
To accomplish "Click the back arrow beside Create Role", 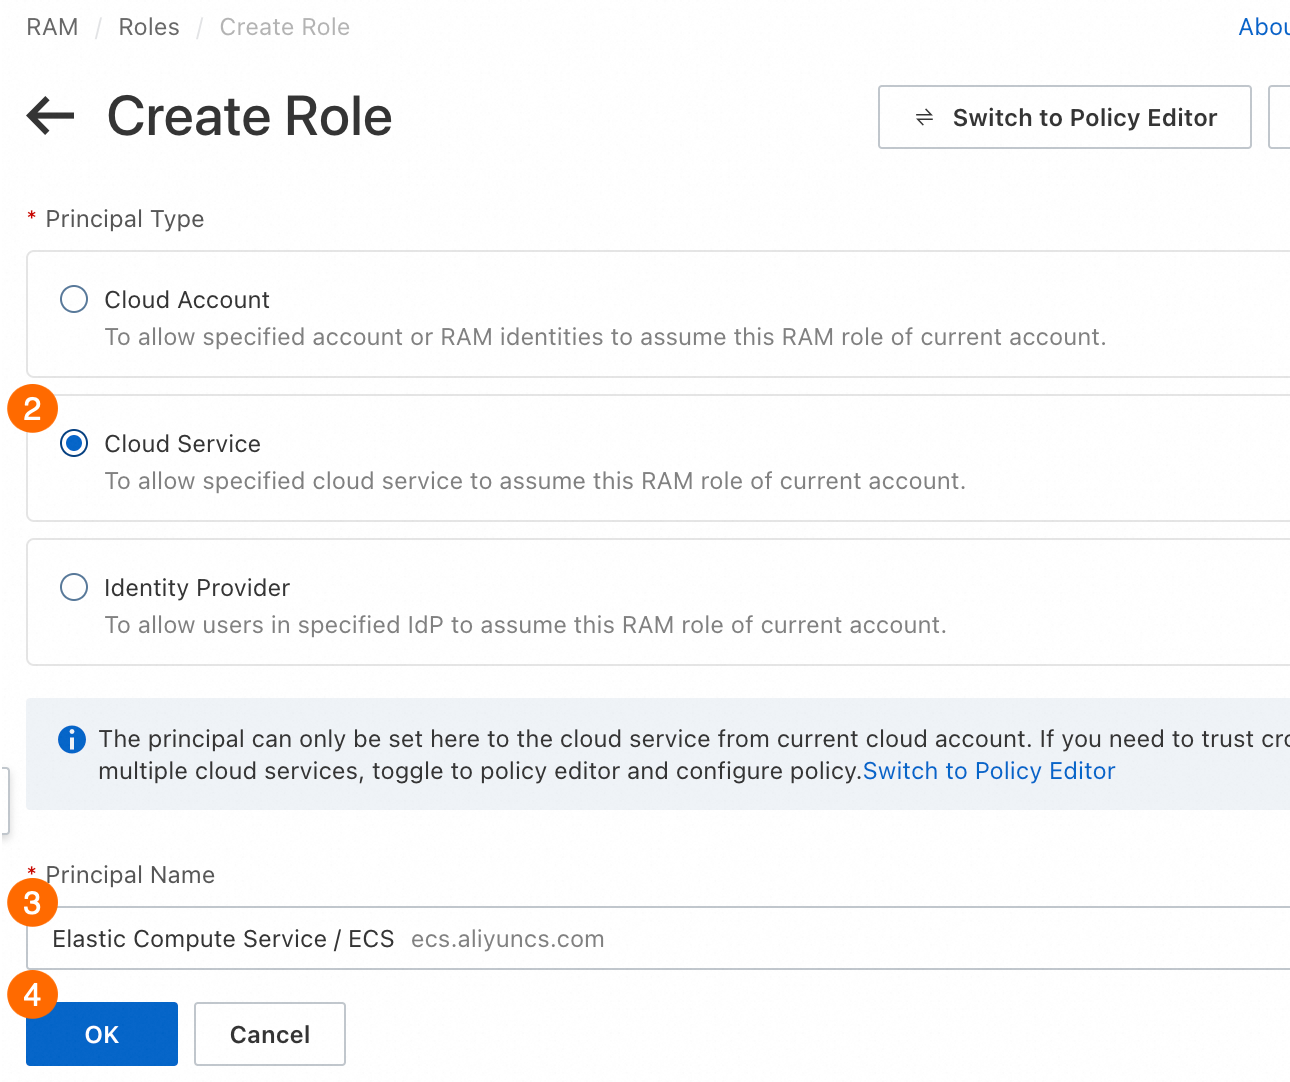I will pos(51,116).
